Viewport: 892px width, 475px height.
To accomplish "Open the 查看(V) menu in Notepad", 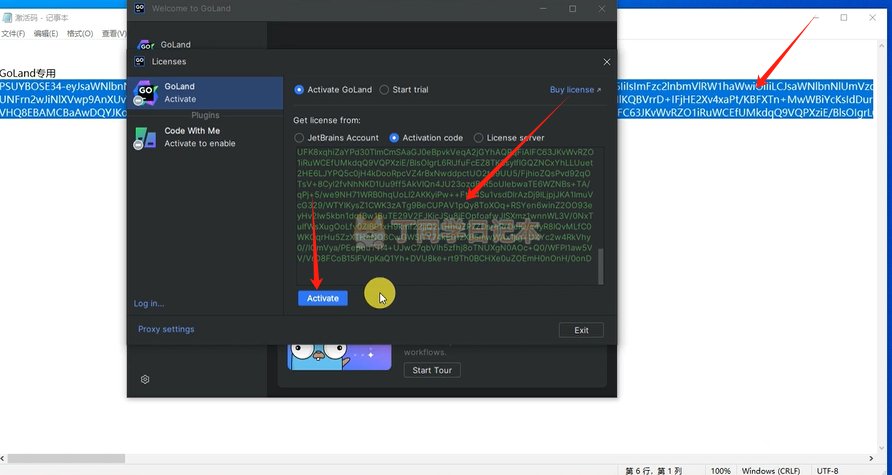I will pyautogui.click(x=114, y=34).
